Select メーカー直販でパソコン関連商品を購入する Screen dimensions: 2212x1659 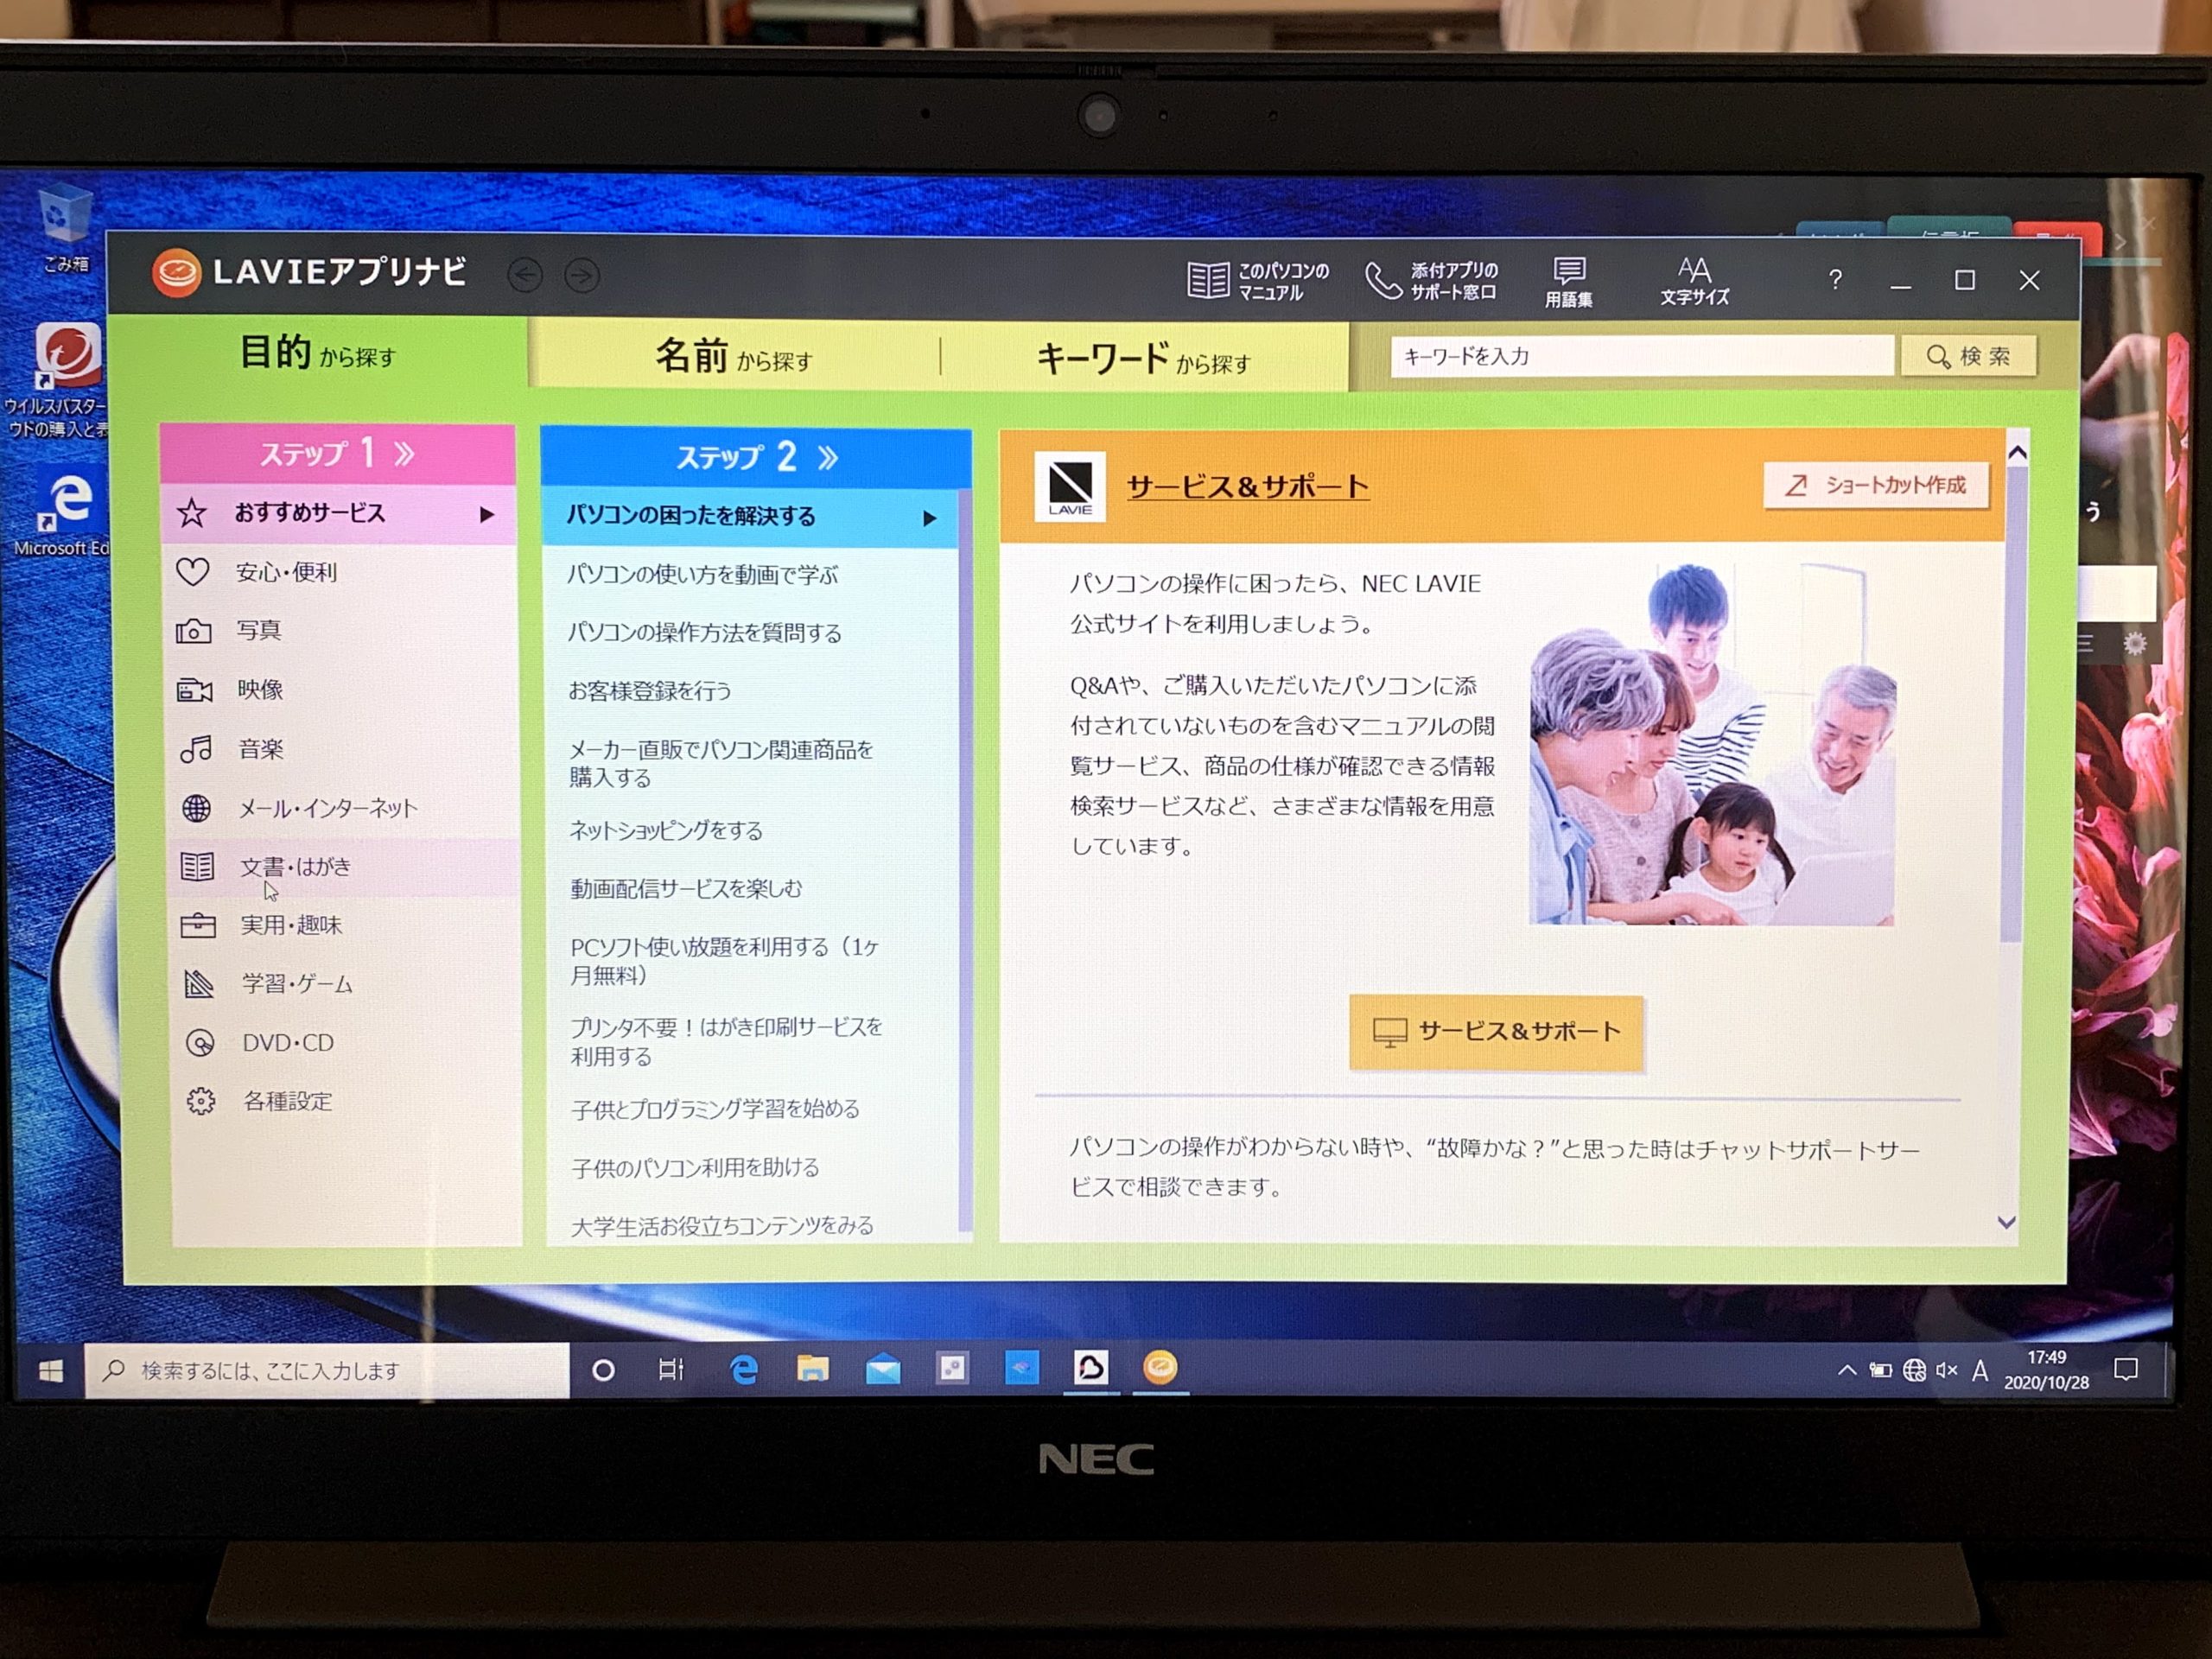tap(750, 763)
